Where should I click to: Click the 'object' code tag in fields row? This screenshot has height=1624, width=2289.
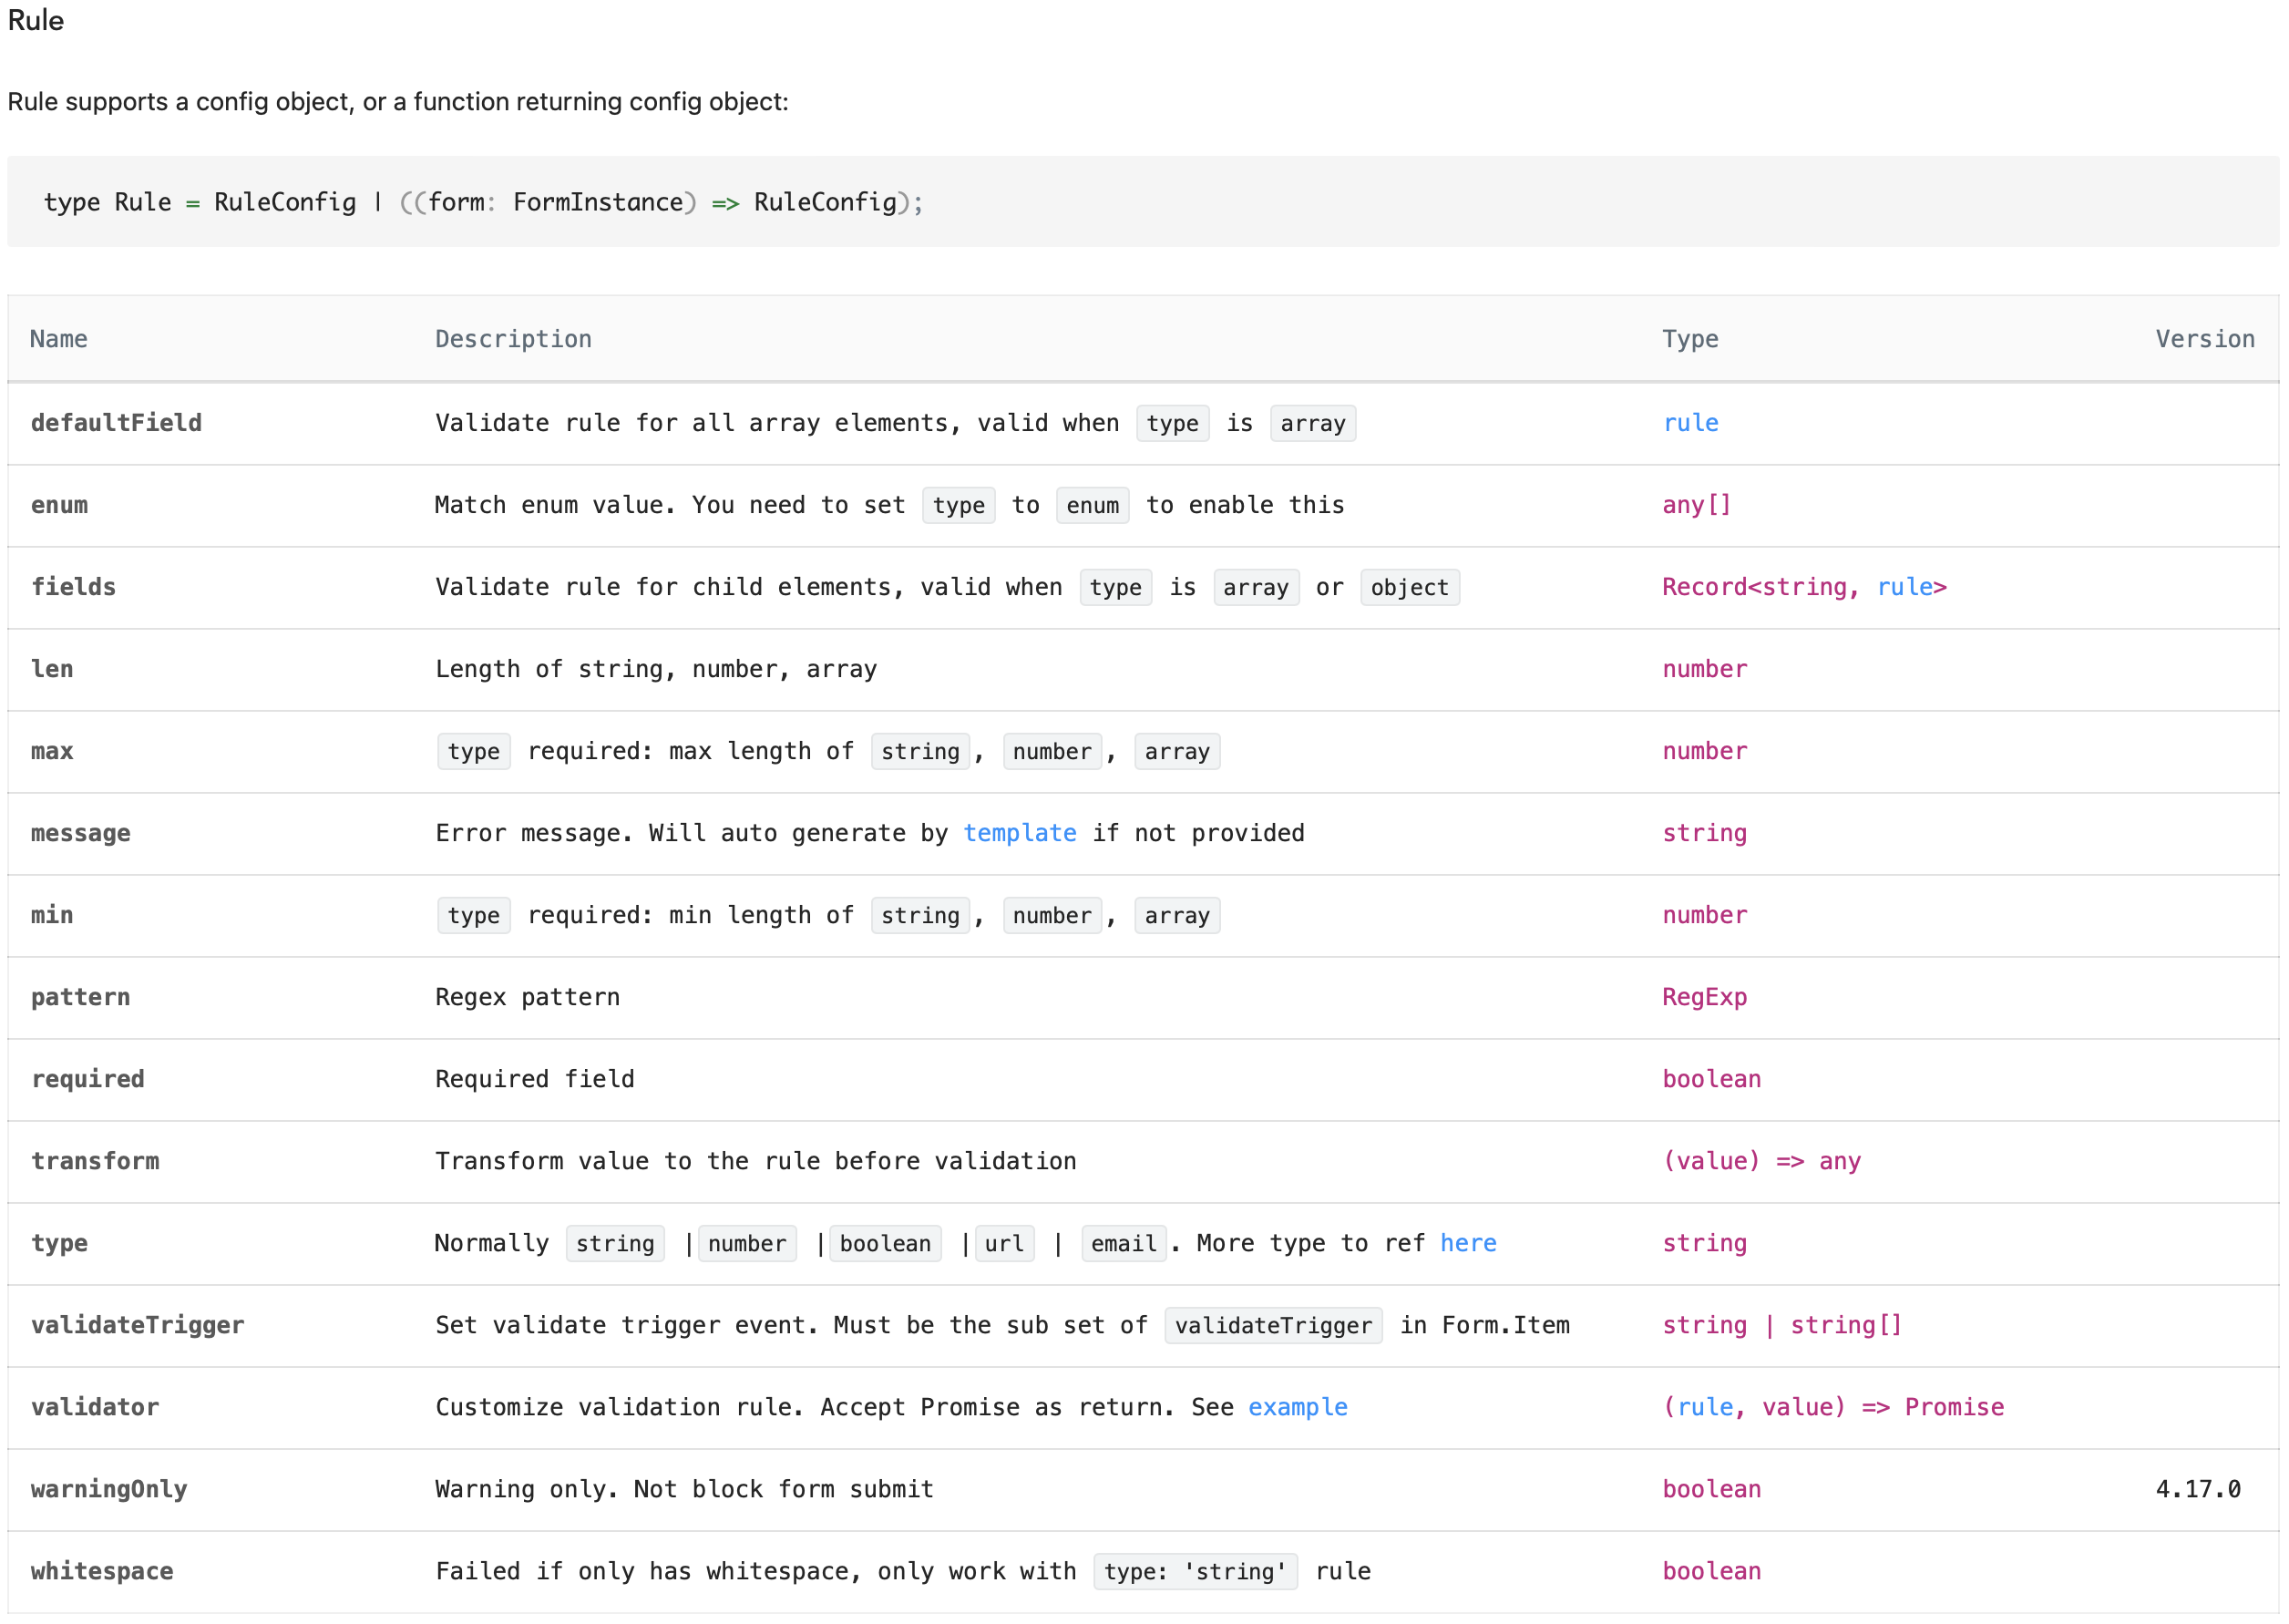point(1409,588)
